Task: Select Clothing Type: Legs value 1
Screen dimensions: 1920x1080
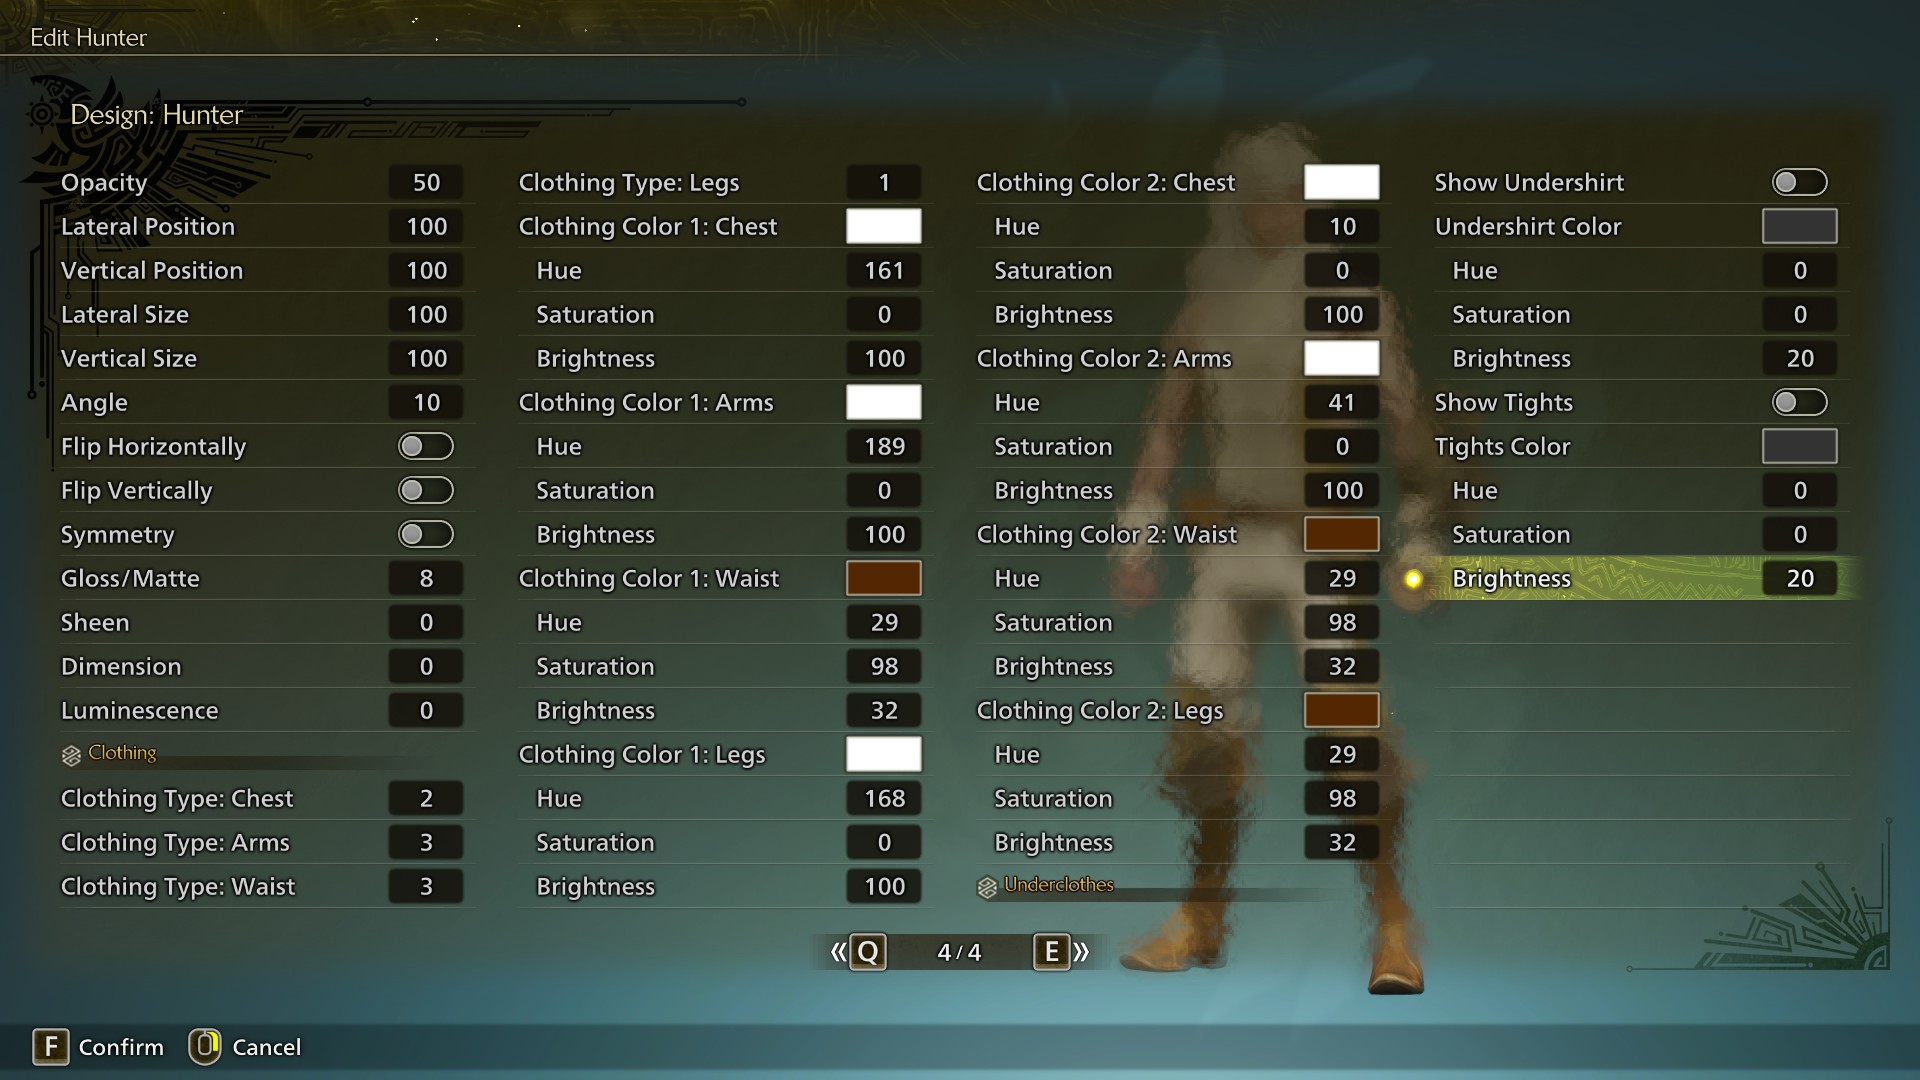Action: tap(884, 182)
